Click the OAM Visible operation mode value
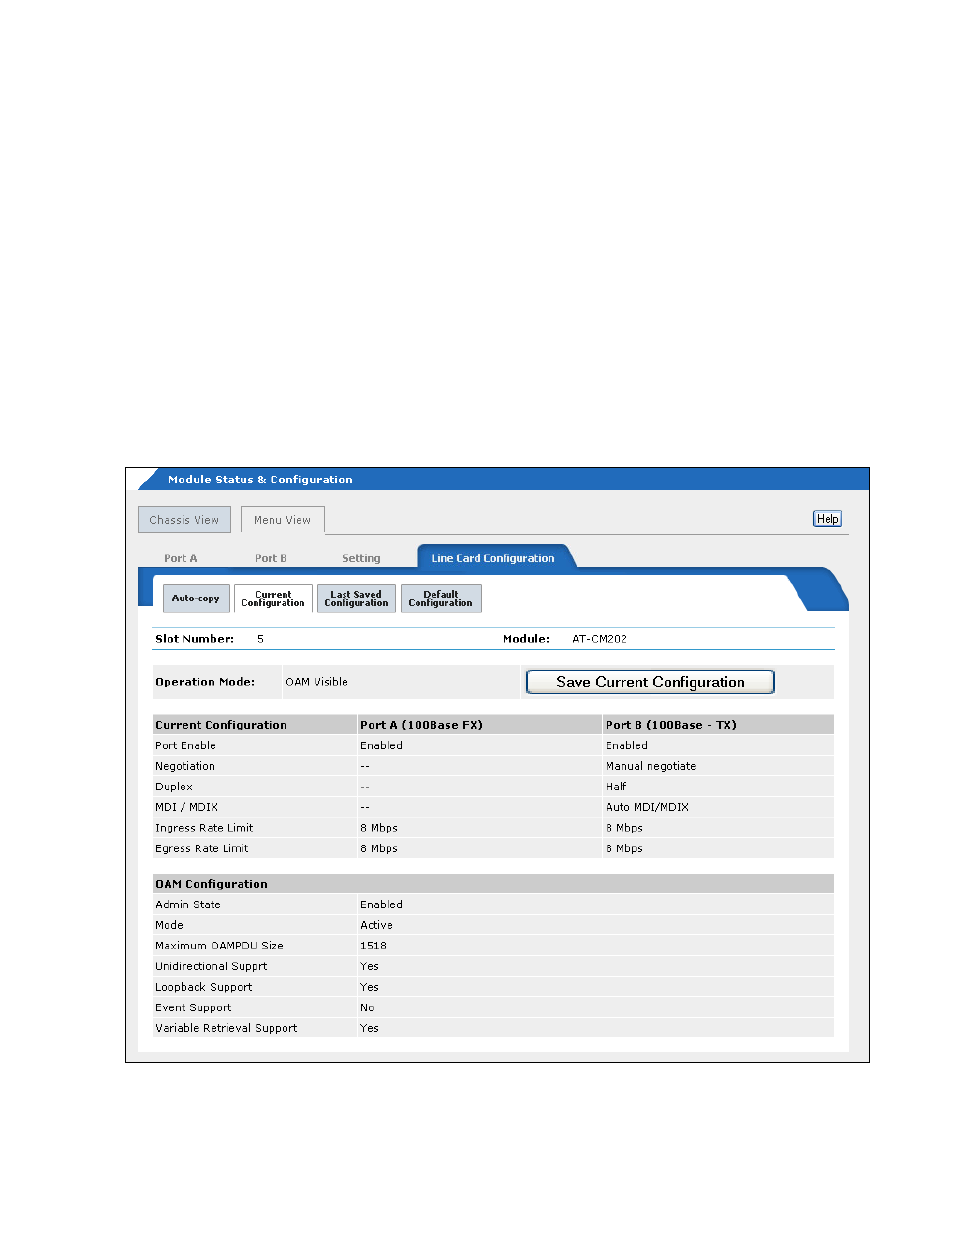Viewport: 954px width, 1235px height. (316, 682)
